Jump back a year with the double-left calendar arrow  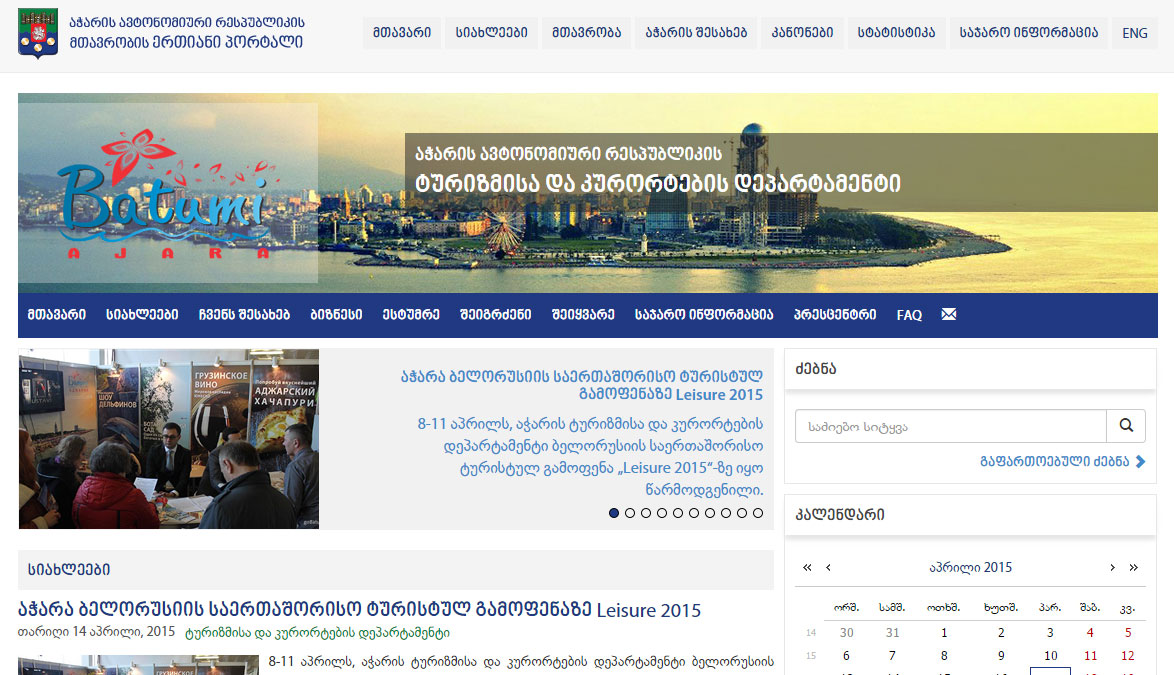807,567
